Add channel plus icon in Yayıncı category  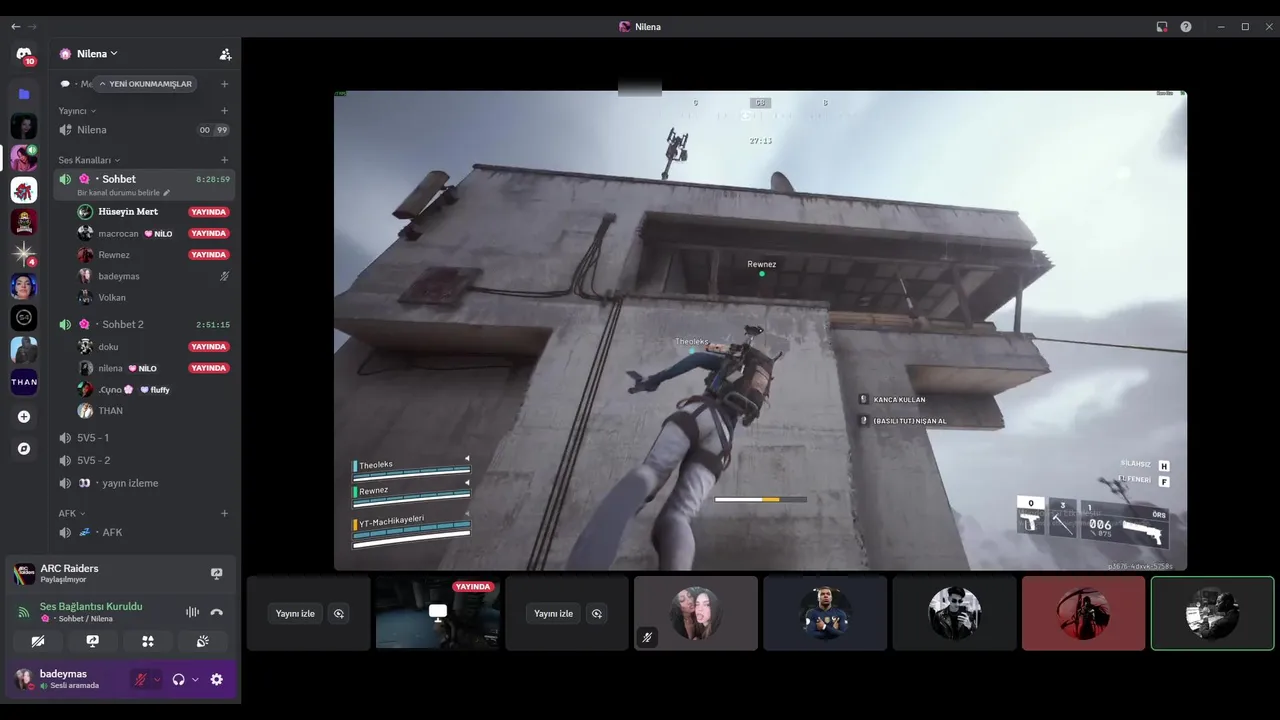coord(224,111)
